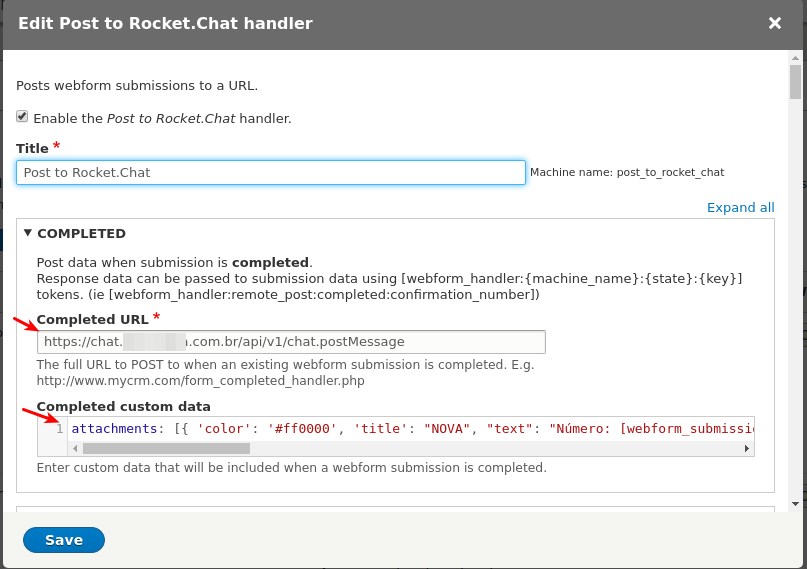Image resolution: width=807 pixels, height=569 pixels.
Task: Click inside the Completed custom data editor
Action: click(x=412, y=429)
